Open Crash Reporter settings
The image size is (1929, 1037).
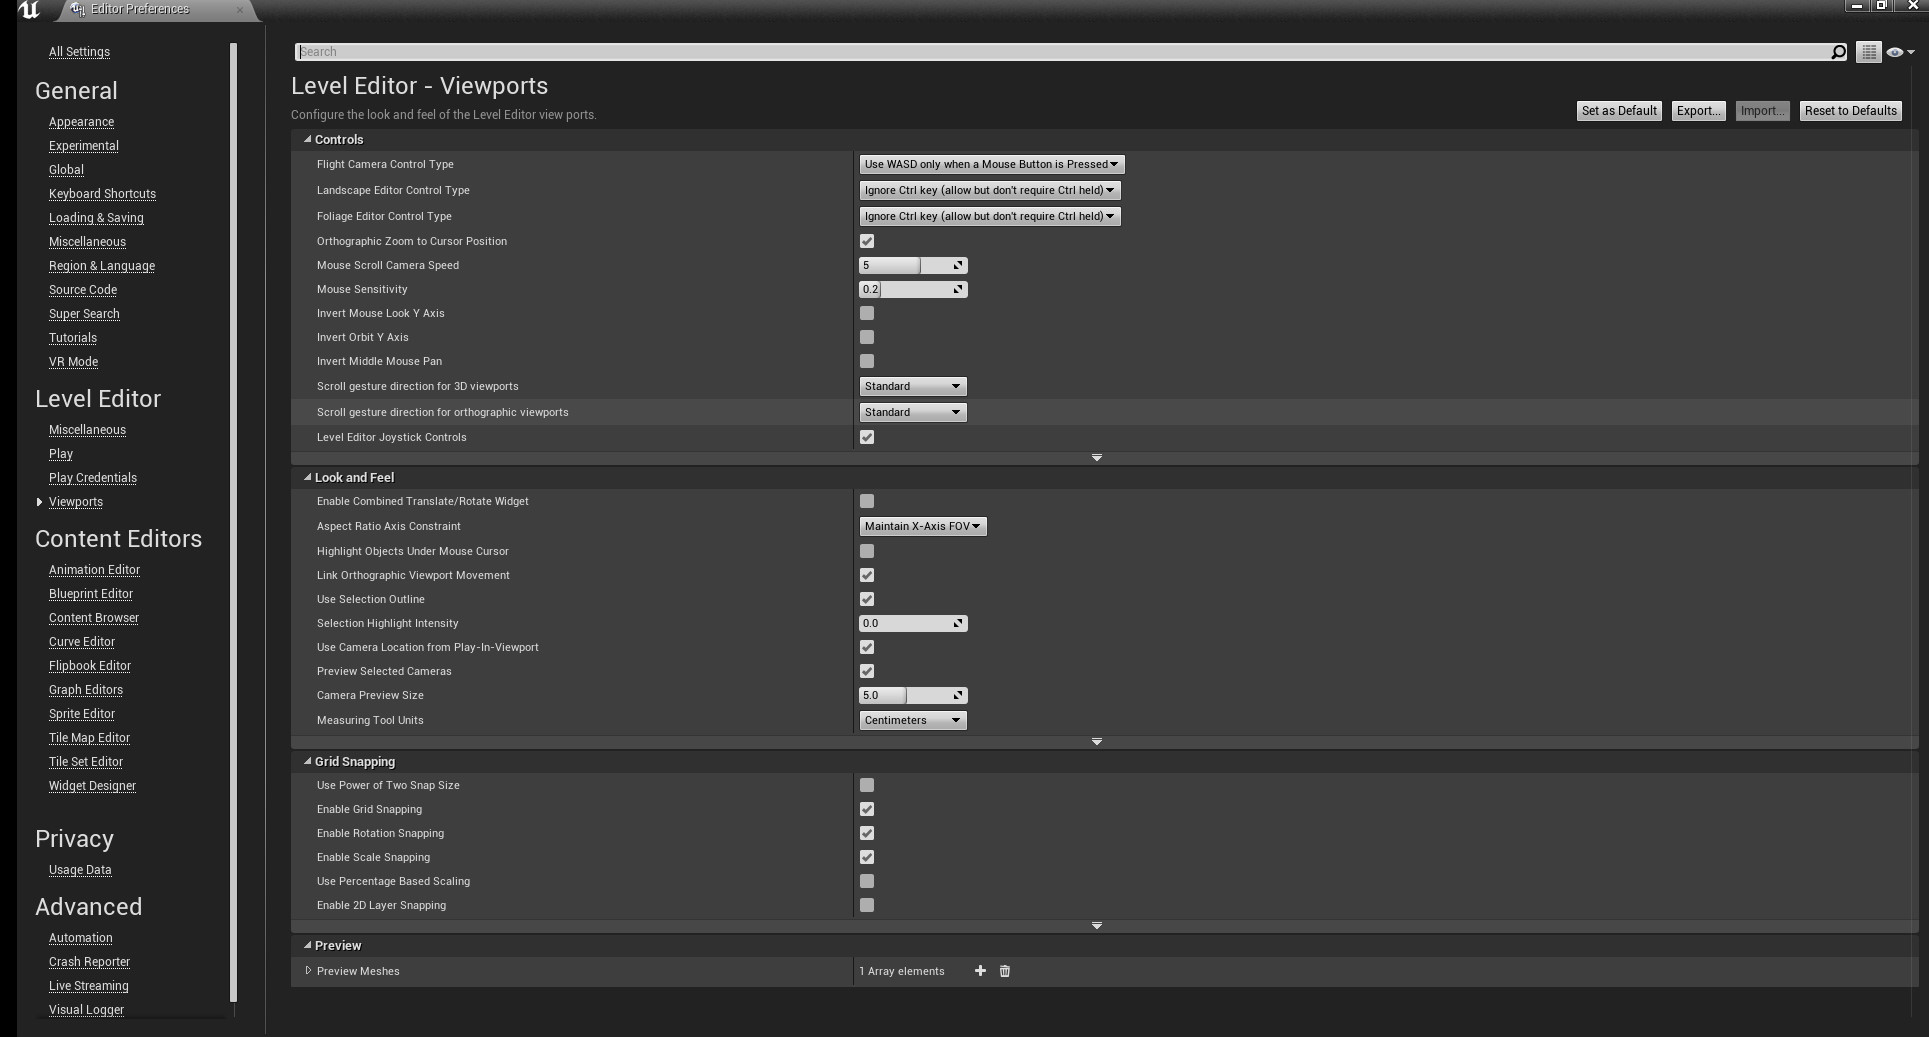click(89, 962)
